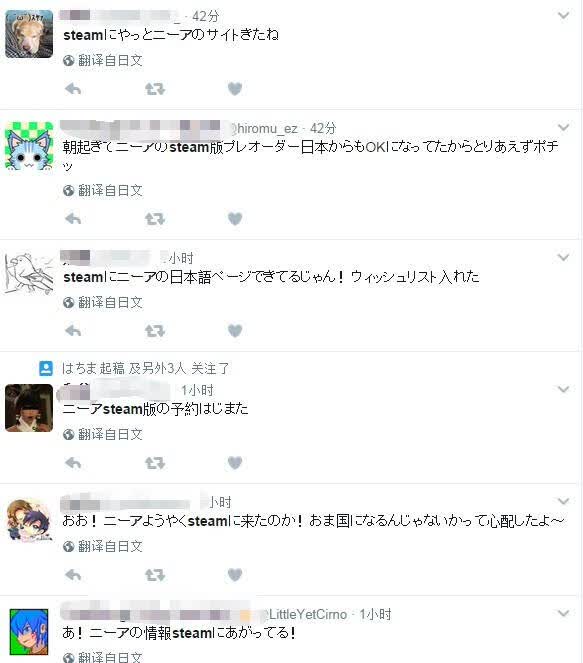The image size is (583, 663).
Task: Retweet the tweet ニーアsteam版の予約はじまた
Action: tap(155, 463)
